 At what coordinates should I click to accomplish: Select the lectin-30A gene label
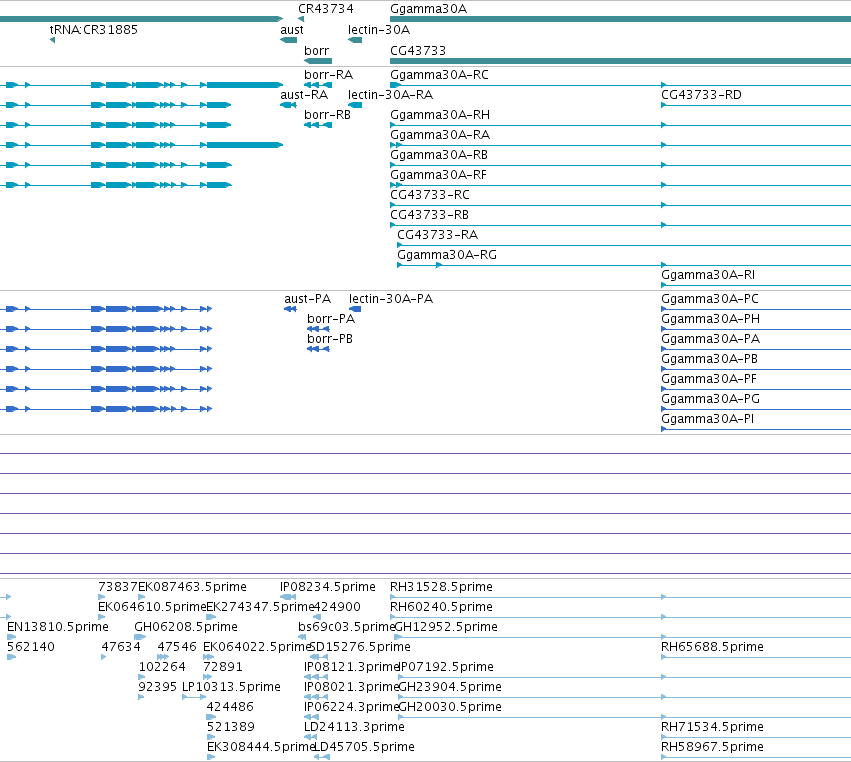pos(379,29)
